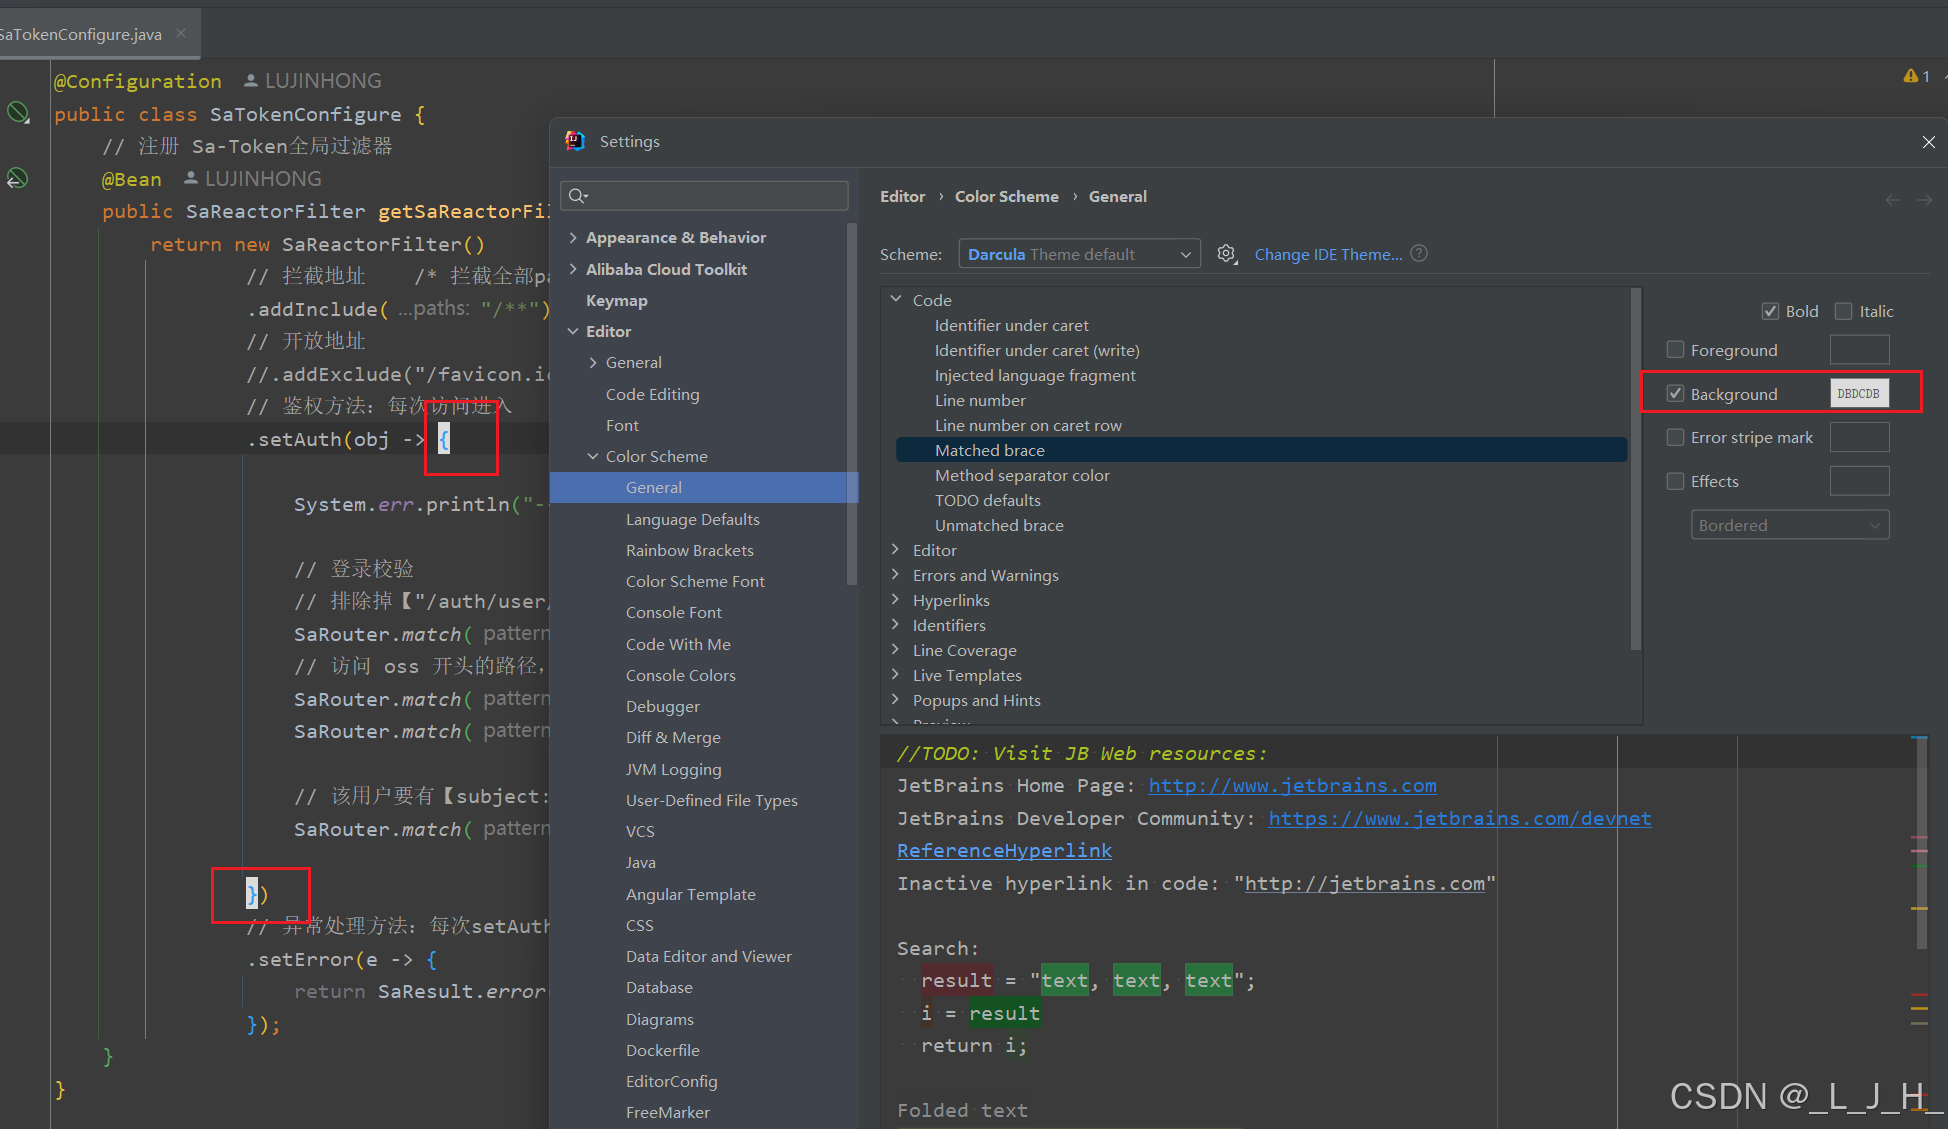This screenshot has width=1948, height=1129.
Task: Click the scheme options gear icon
Action: [x=1227, y=254]
